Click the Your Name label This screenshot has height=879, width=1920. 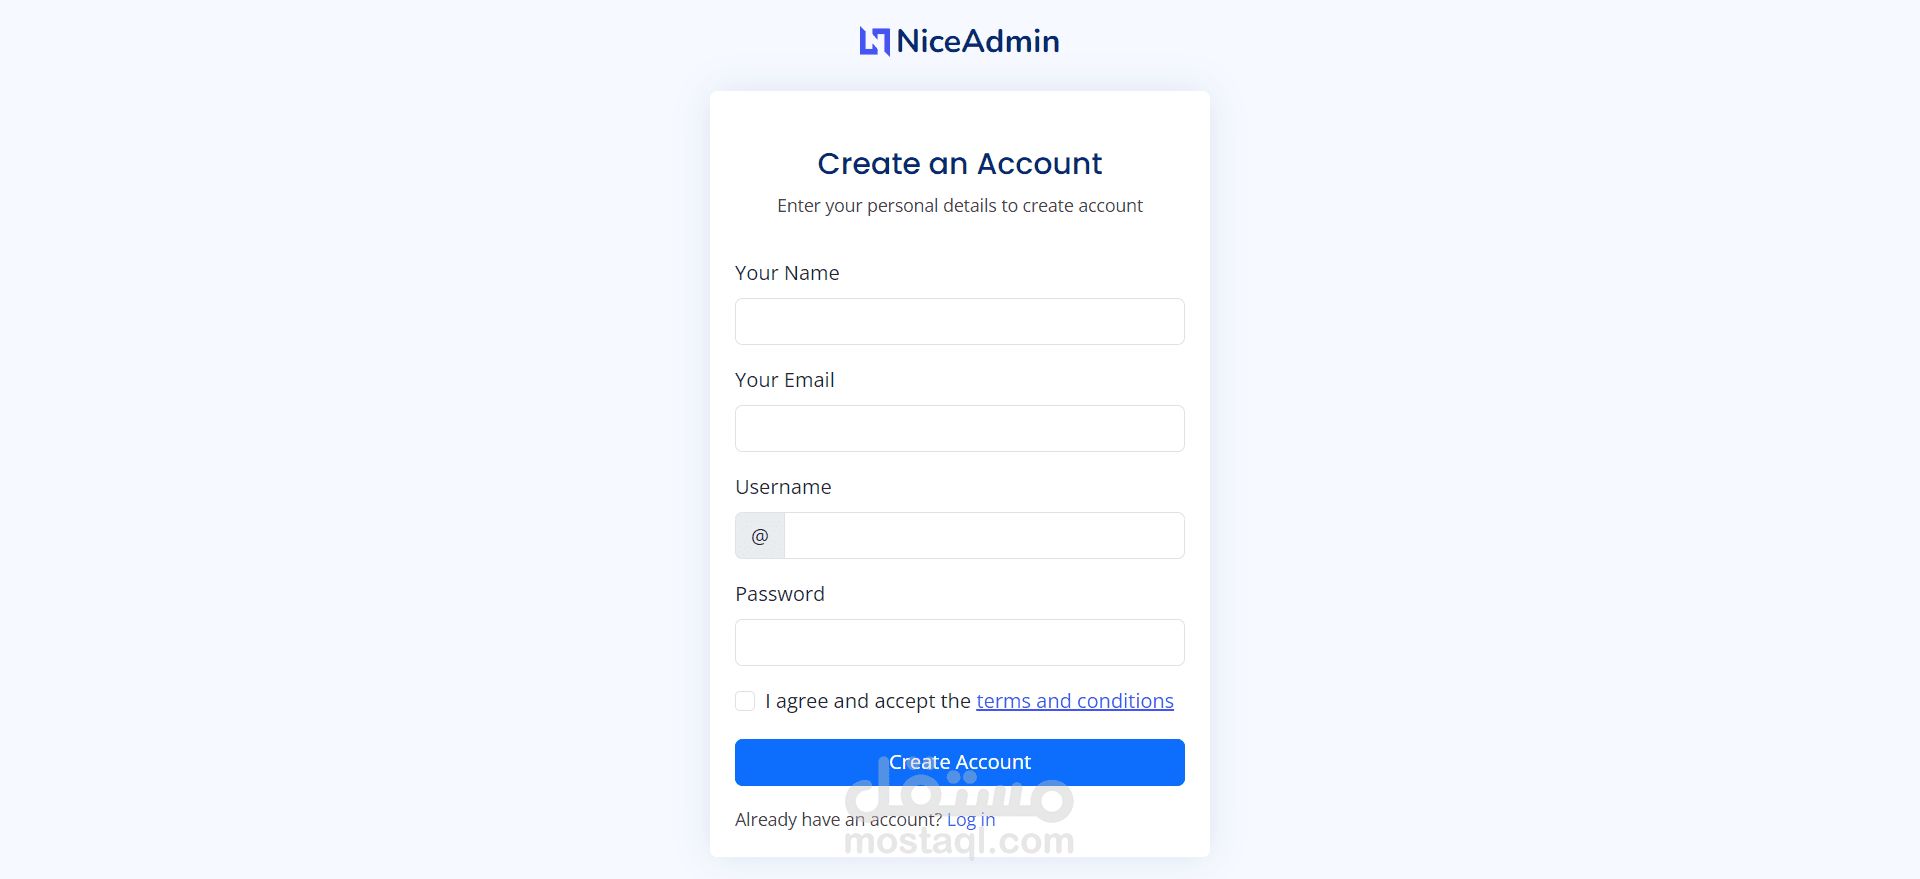(x=787, y=273)
